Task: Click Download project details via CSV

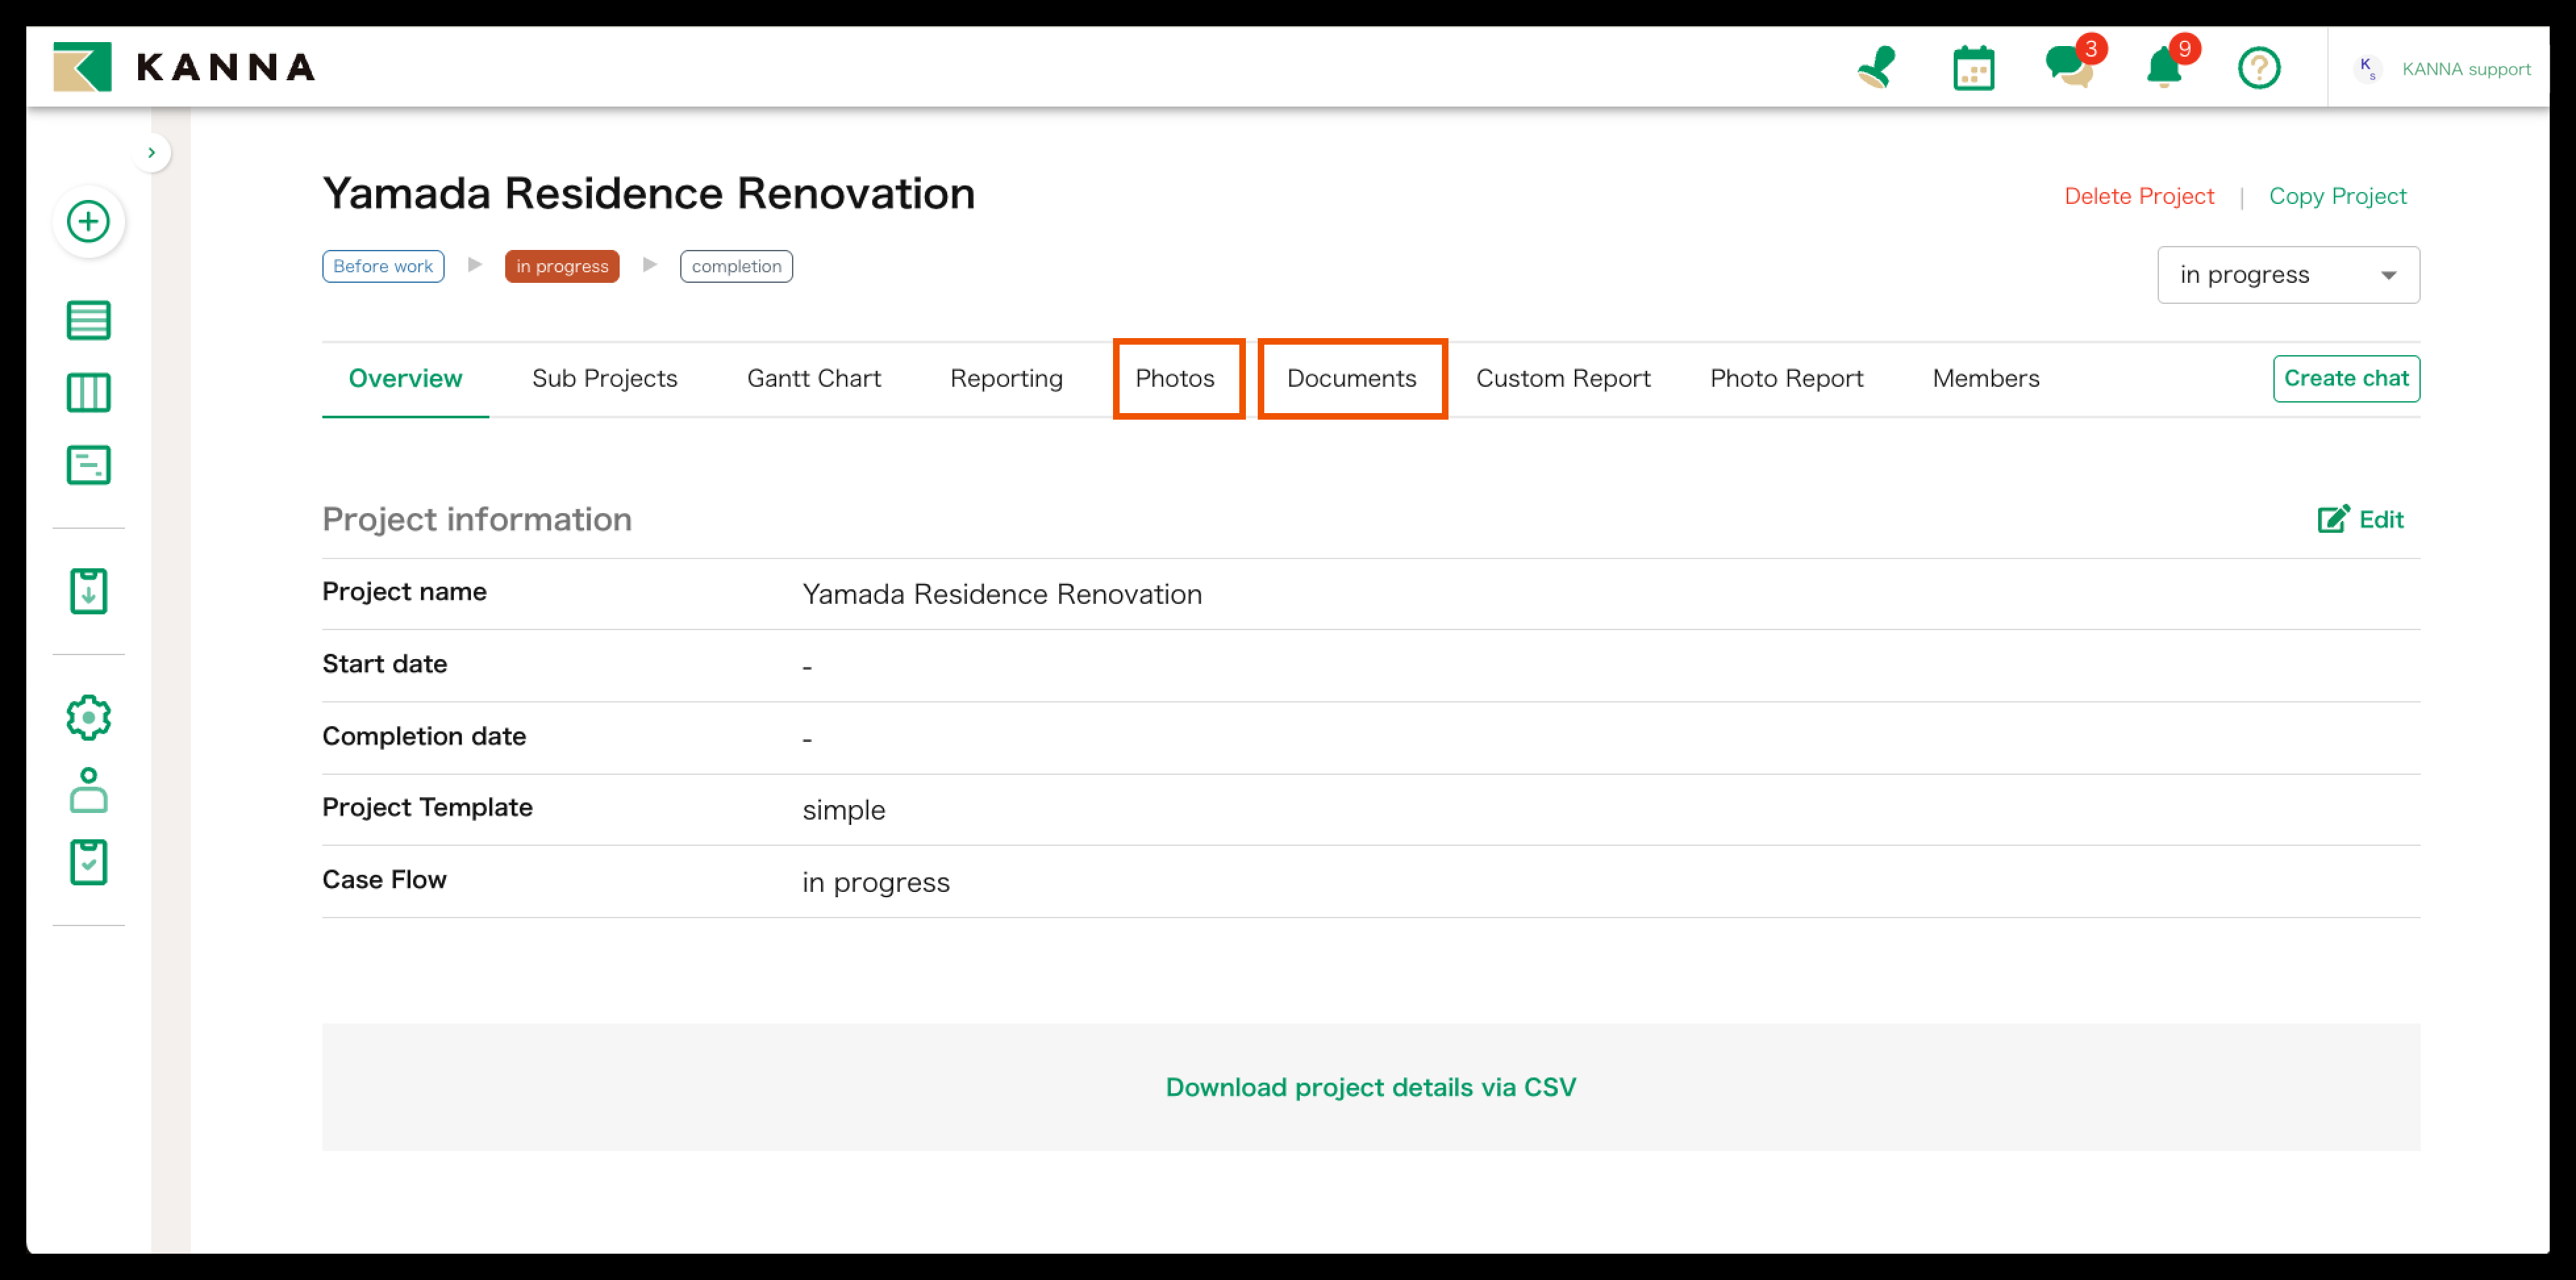Action: click(x=1370, y=1087)
